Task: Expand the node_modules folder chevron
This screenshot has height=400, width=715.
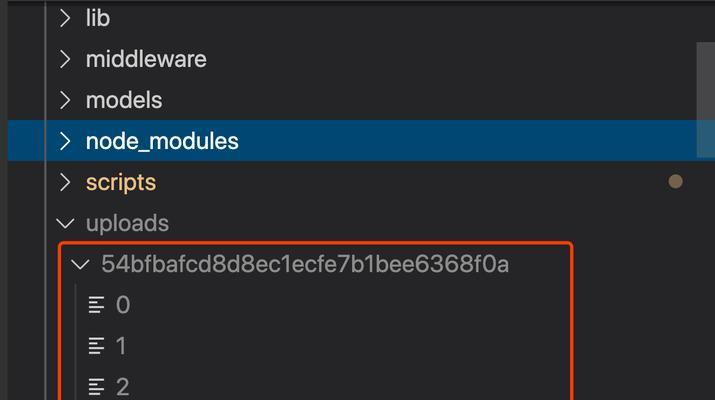Action: click(65, 141)
